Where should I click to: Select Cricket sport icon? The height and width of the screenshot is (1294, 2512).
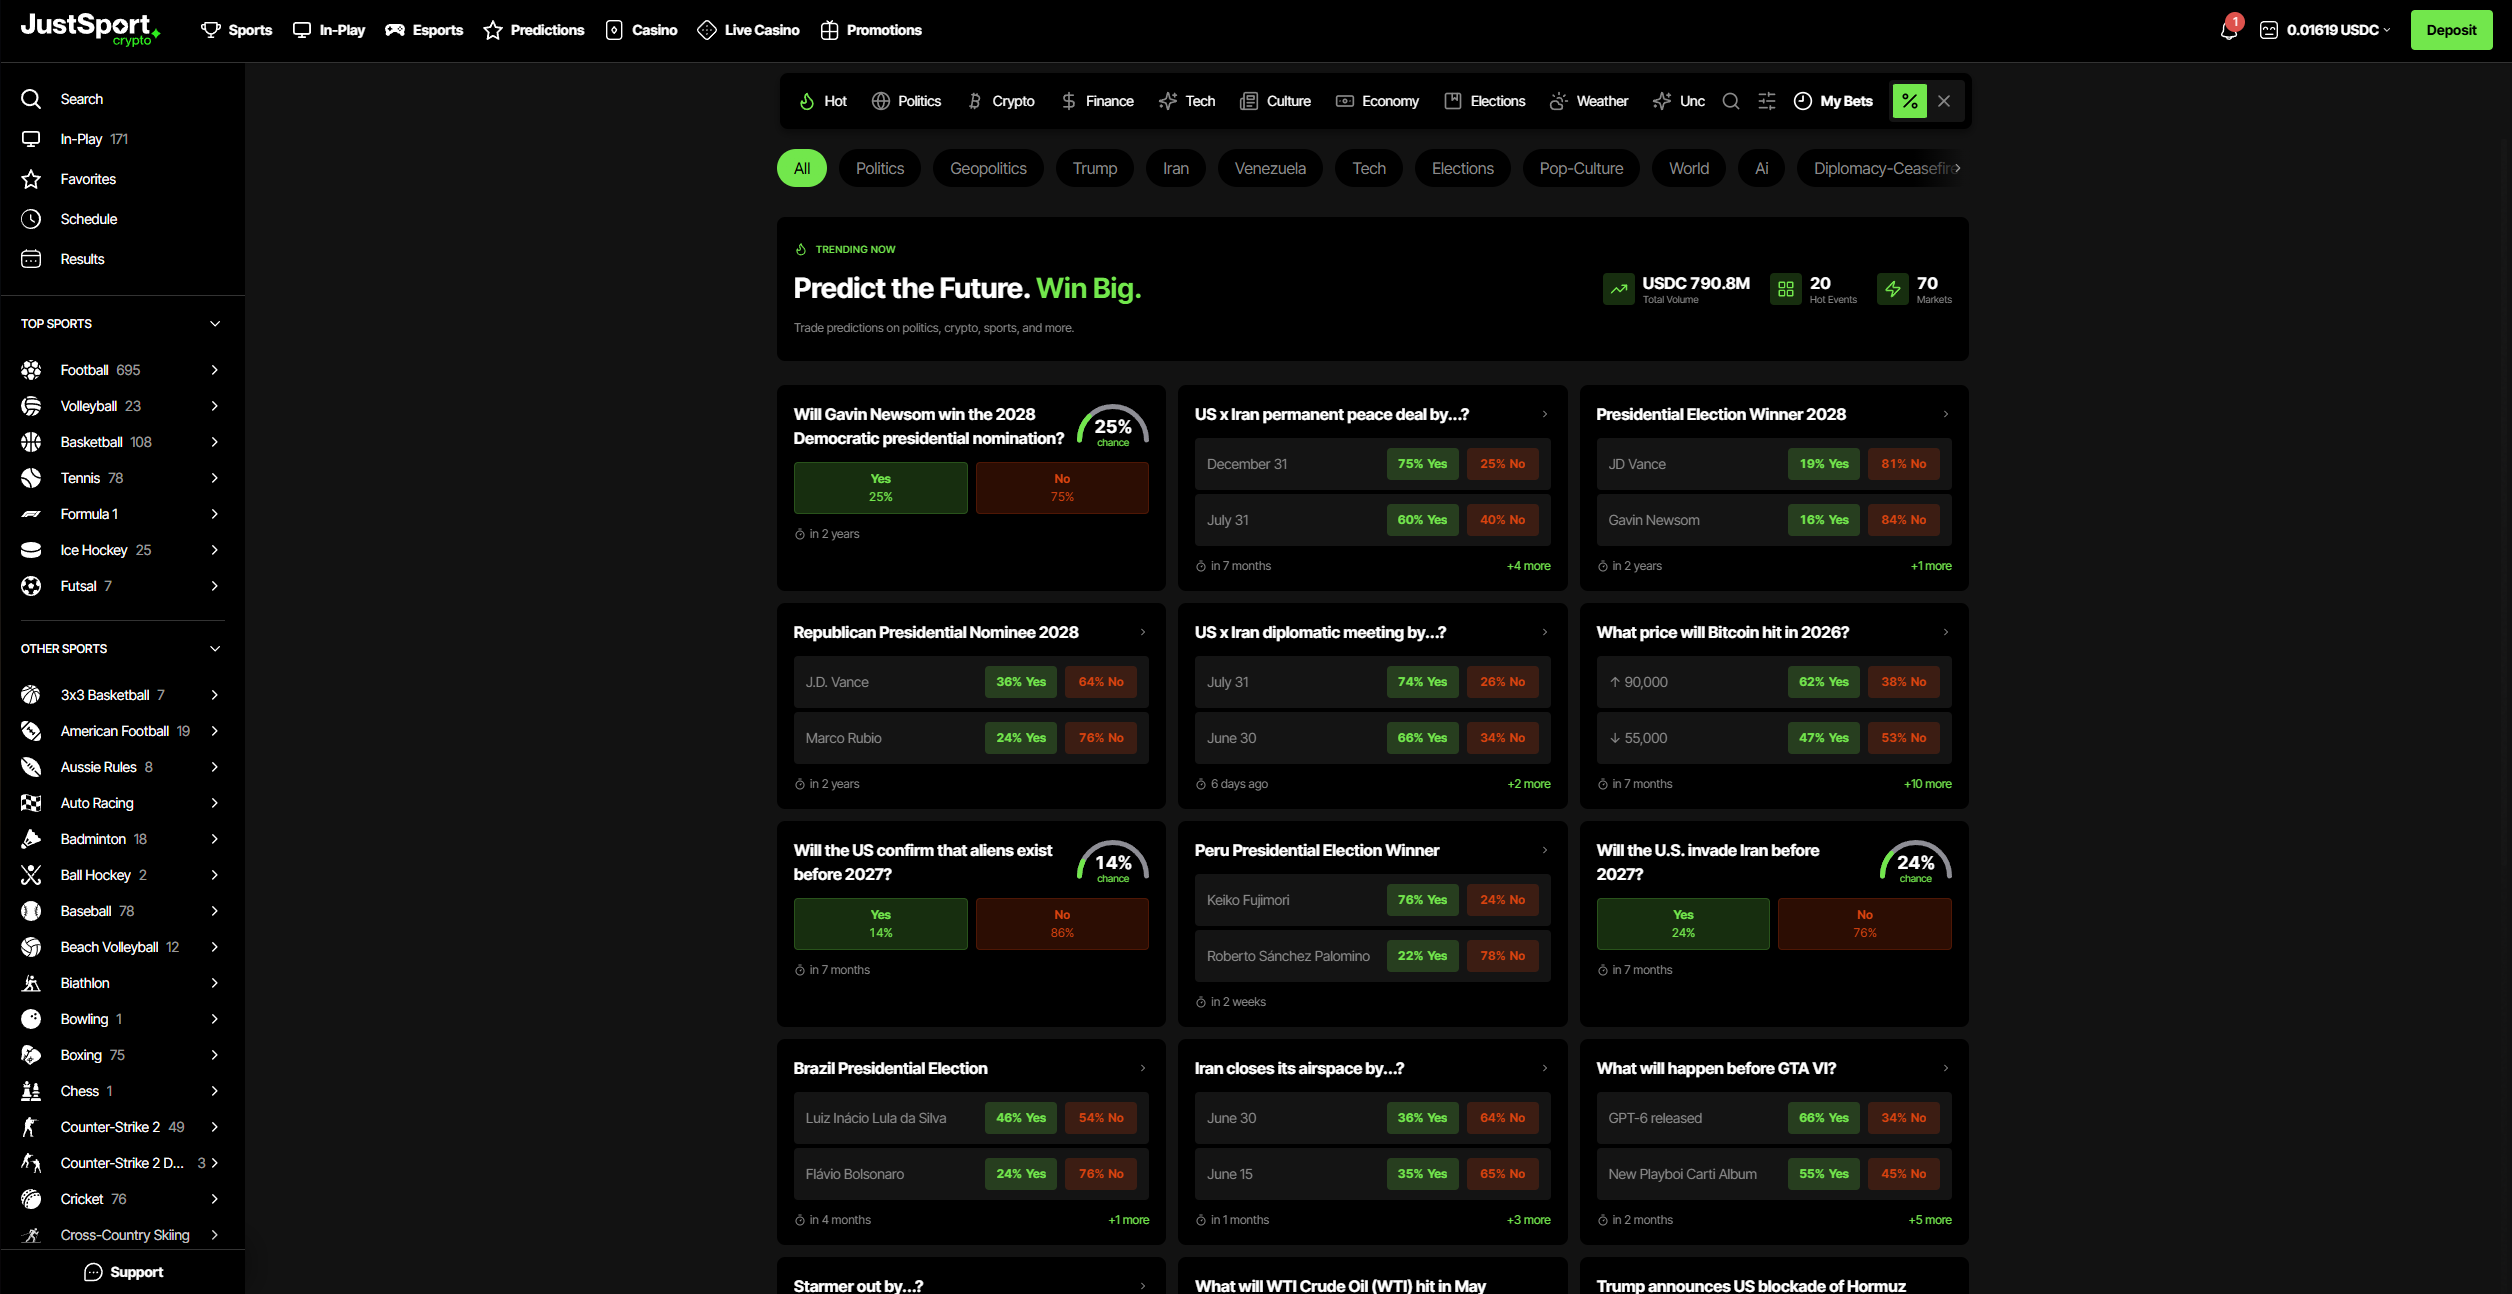[x=31, y=1199]
